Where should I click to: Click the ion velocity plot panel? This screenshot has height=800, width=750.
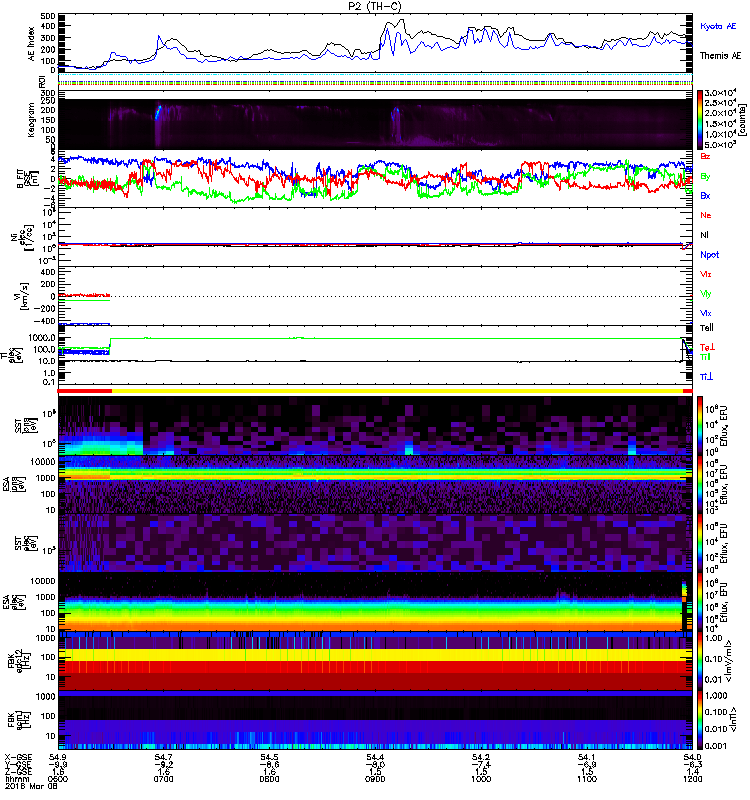pyautogui.click(x=375, y=296)
